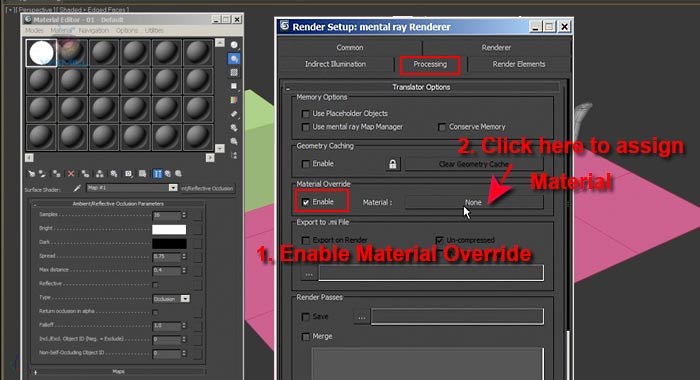
Task: Click the Material Override None button
Action: pos(474,202)
